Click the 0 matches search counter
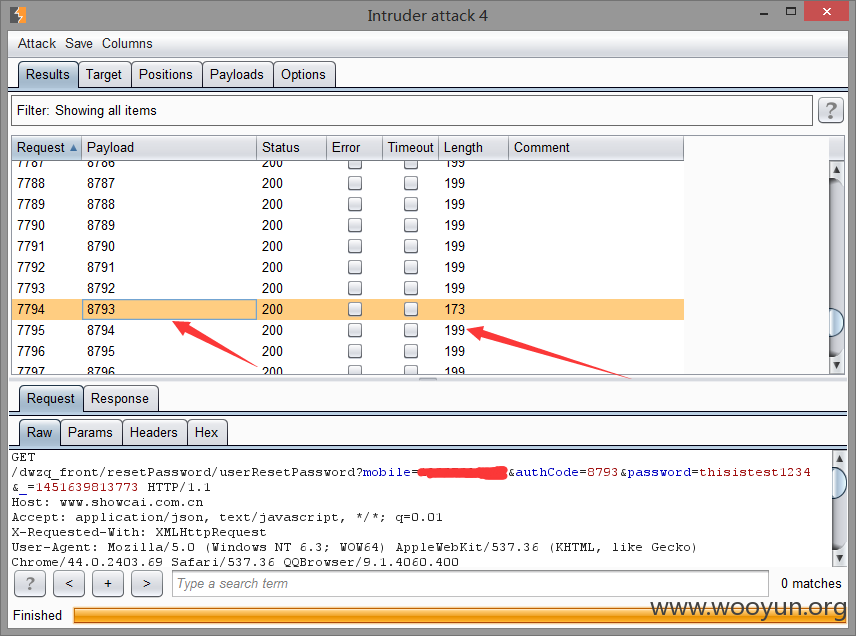Image resolution: width=856 pixels, height=636 pixels. tap(811, 584)
